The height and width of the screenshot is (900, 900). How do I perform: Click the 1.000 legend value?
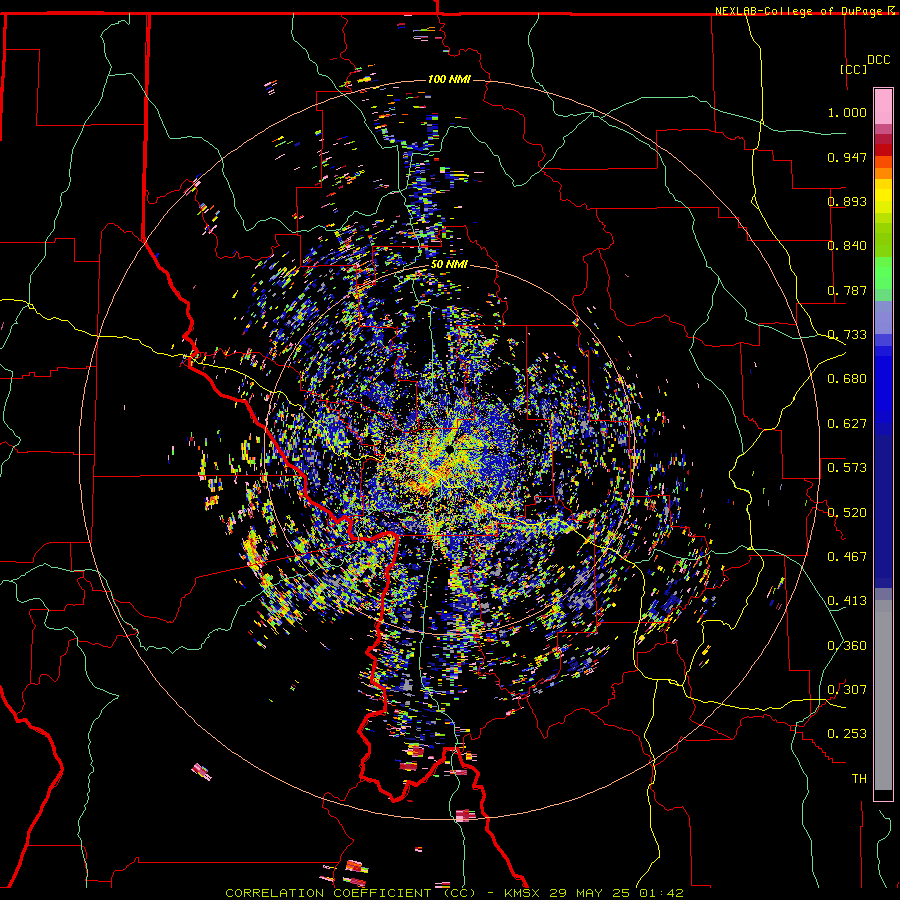pos(847,112)
